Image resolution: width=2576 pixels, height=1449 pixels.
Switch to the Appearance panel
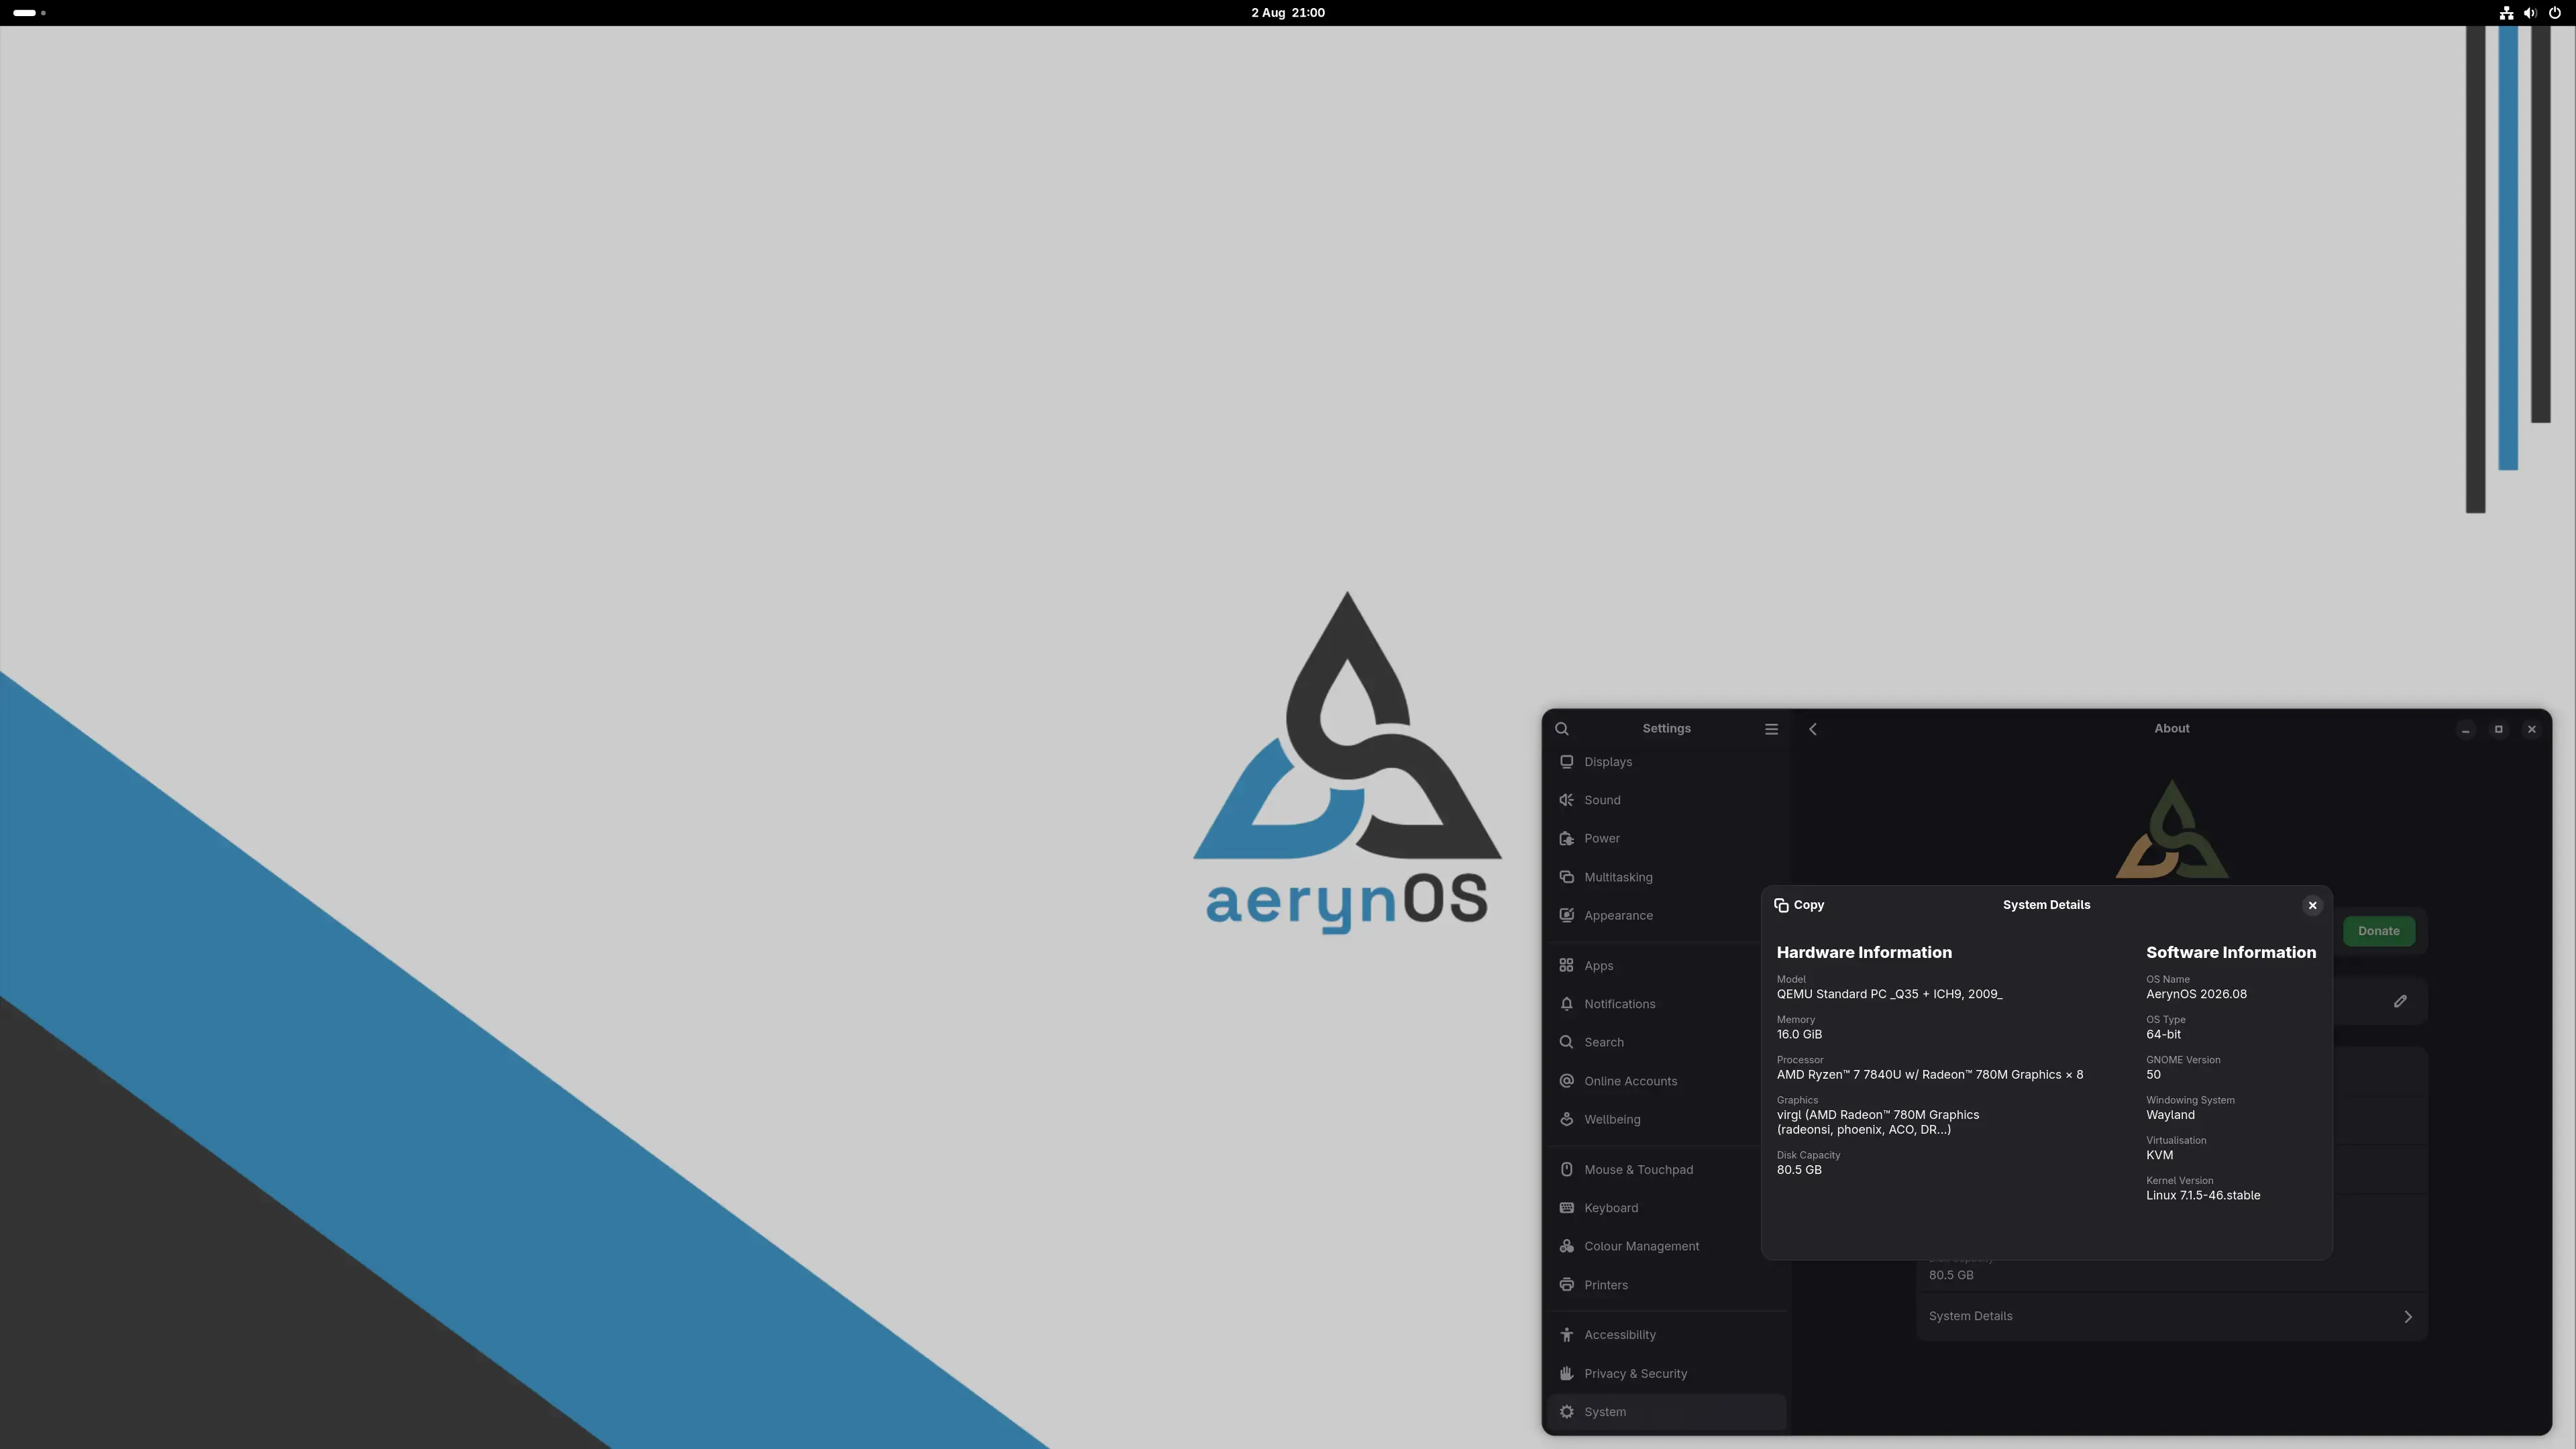(x=1667, y=916)
